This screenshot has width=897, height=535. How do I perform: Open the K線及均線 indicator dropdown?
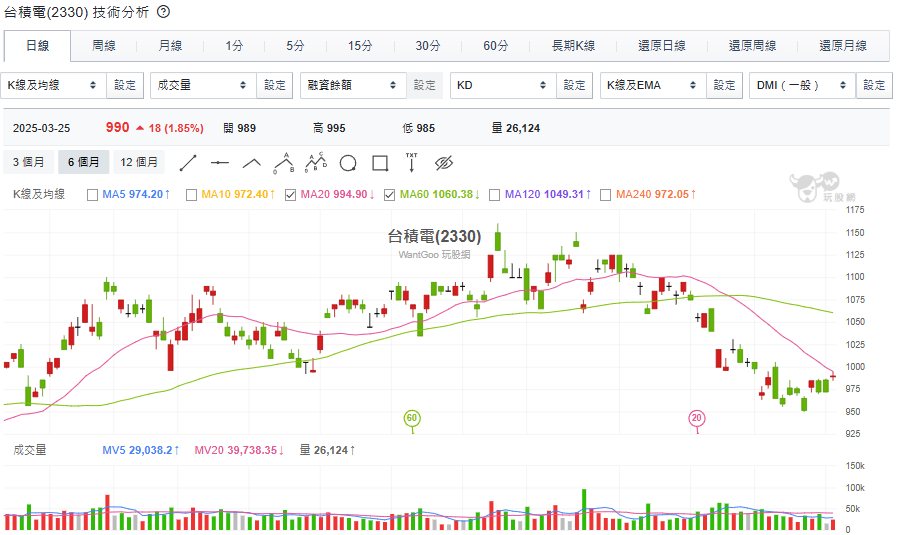(x=54, y=86)
